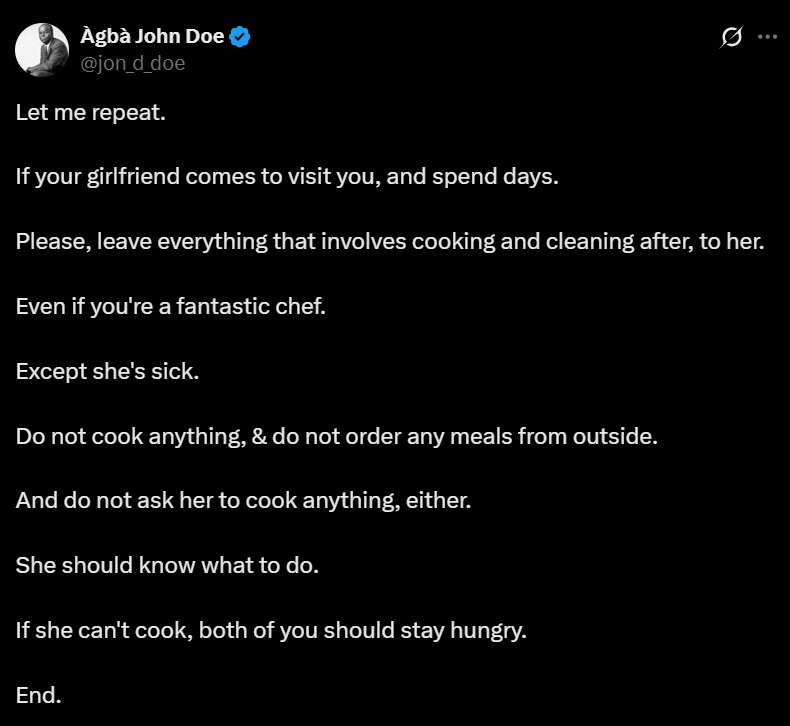This screenshot has width=790, height=726.
Task: Open the Grok actions icon
Action: (x=731, y=38)
